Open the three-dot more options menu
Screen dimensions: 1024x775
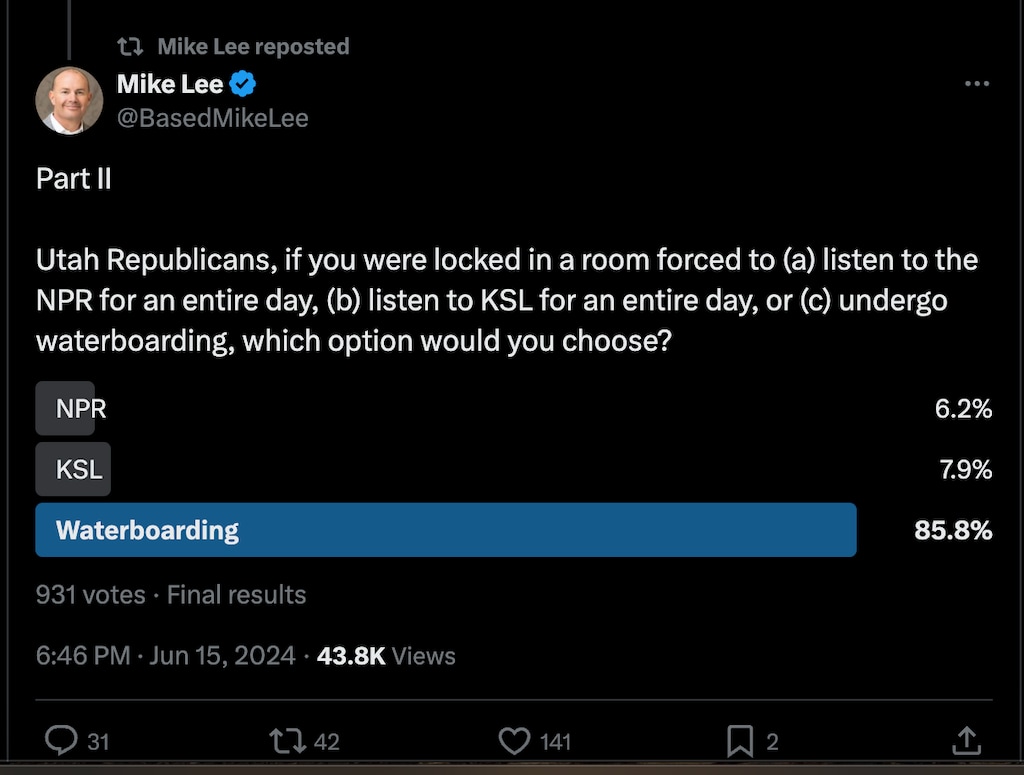point(976,84)
